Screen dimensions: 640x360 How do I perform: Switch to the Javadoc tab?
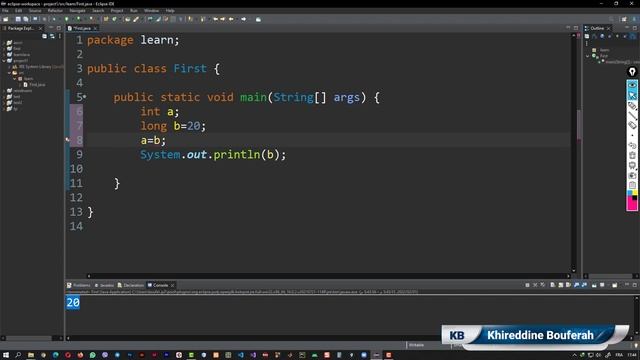[104, 285]
